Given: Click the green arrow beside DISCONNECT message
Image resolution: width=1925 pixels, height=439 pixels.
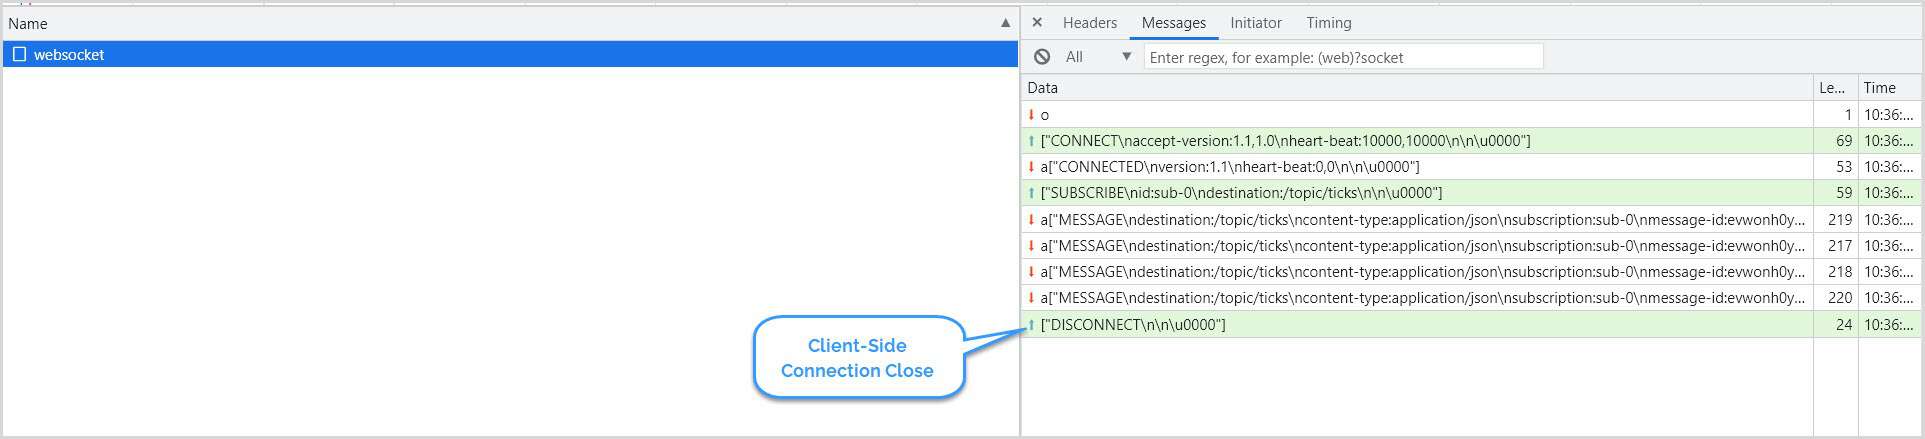Looking at the screenshot, I should 1031,324.
